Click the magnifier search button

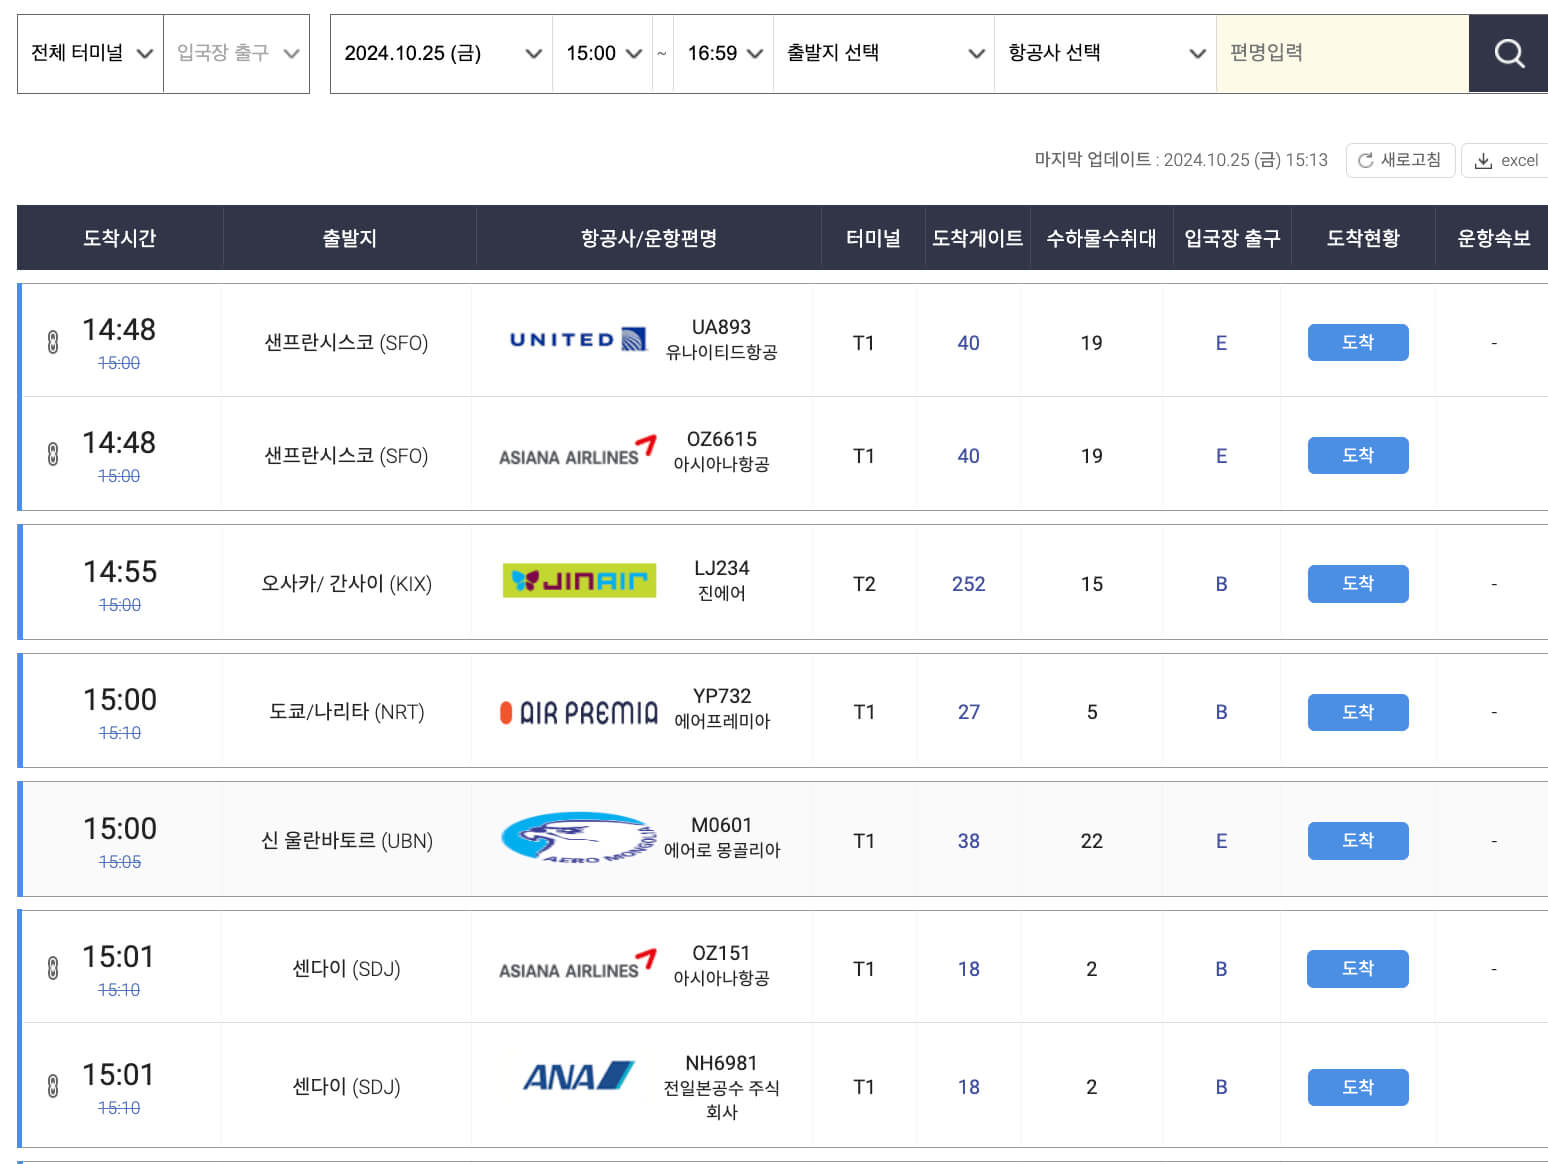pos(1508,53)
